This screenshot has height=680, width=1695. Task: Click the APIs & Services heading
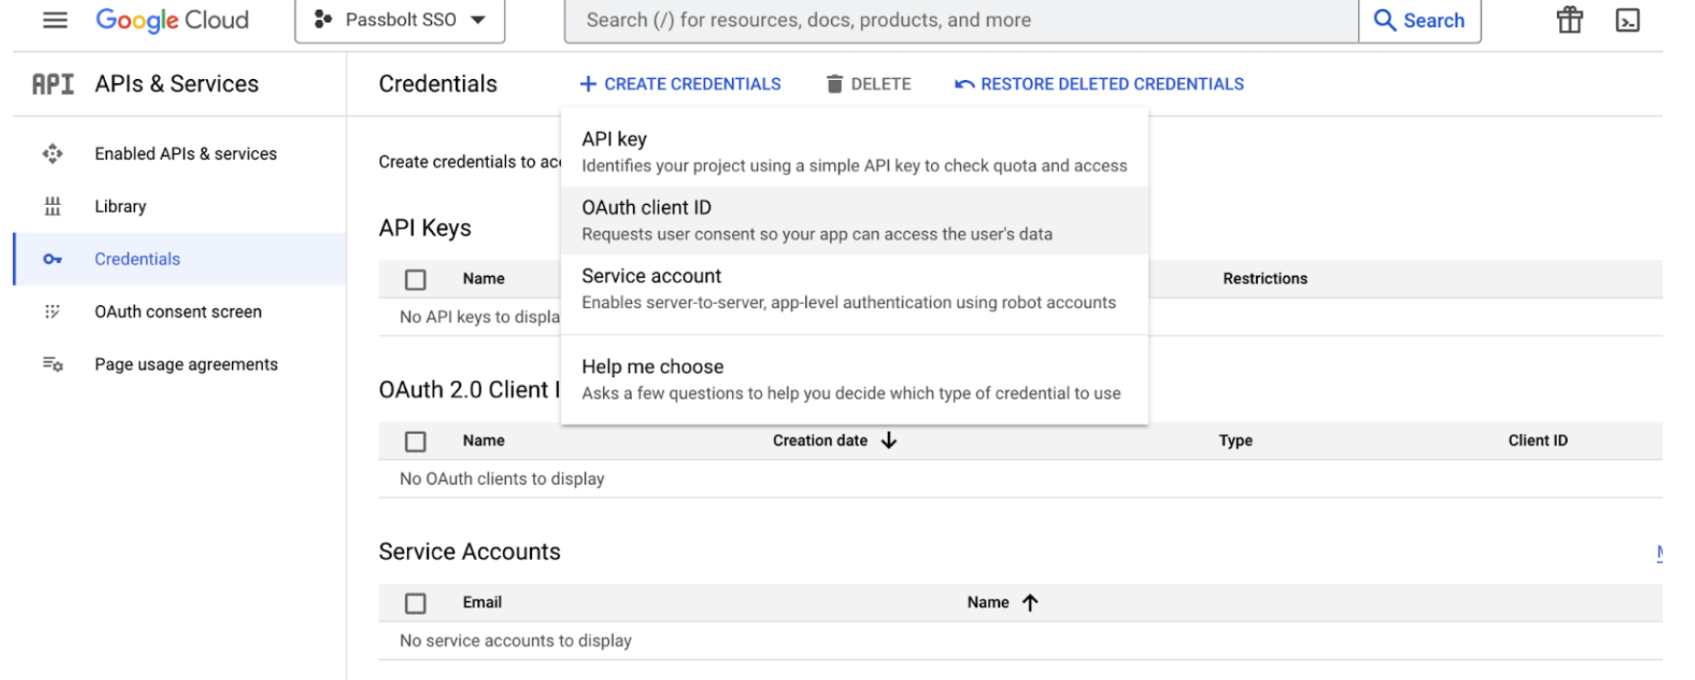(x=177, y=84)
